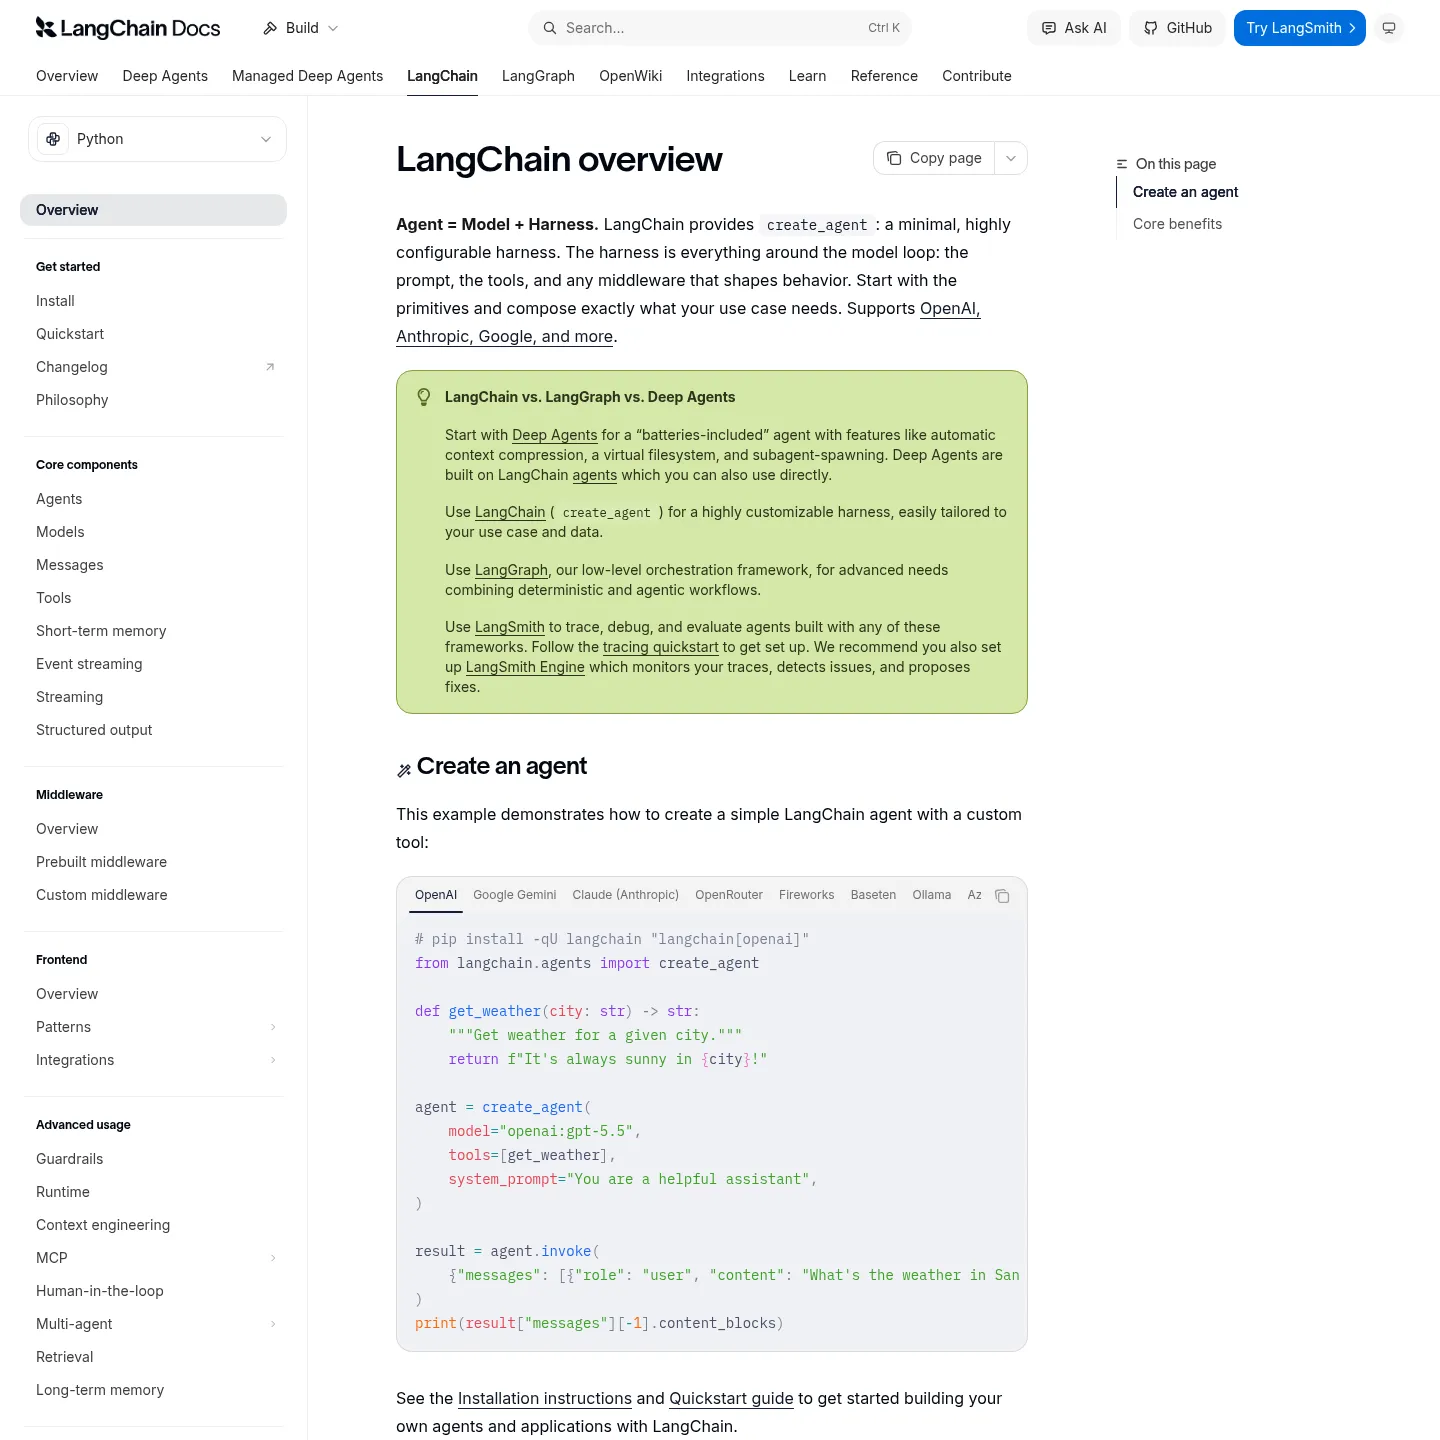Select the OpenRouter code tab

click(x=729, y=895)
